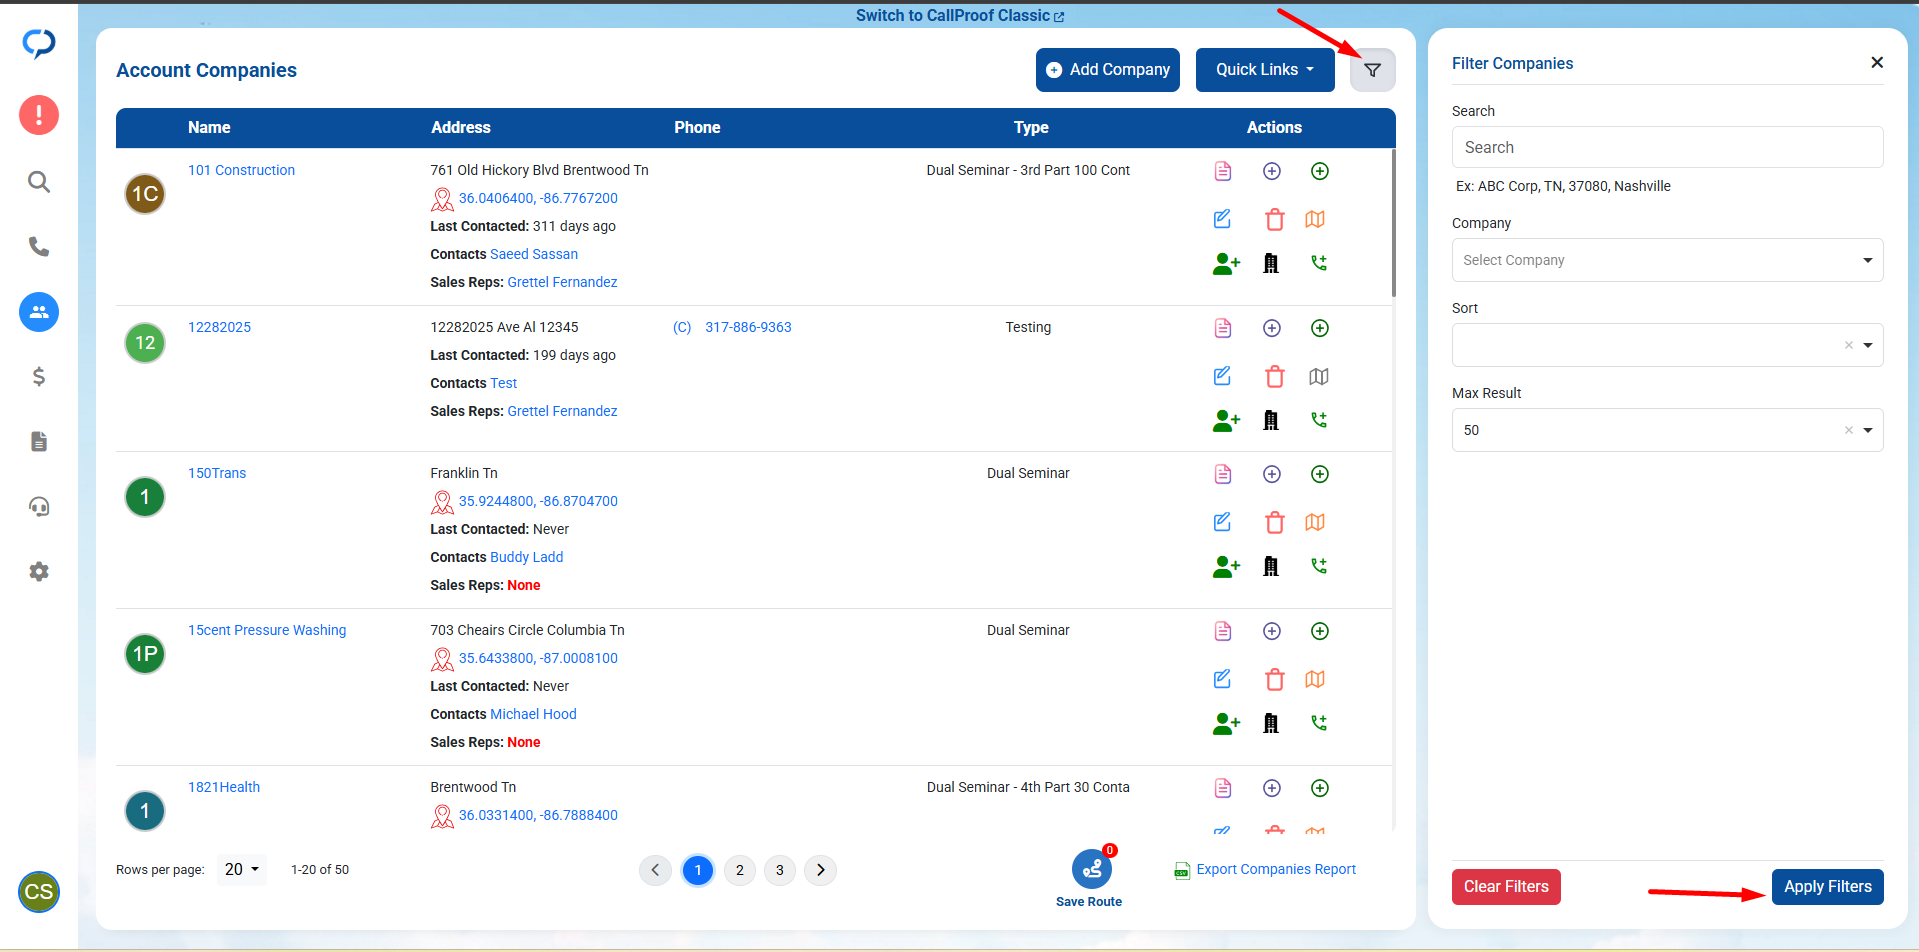Viewport: 1919px width, 952px height.
Task: Click Export Companies Report link
Action: click(1265, 869)
